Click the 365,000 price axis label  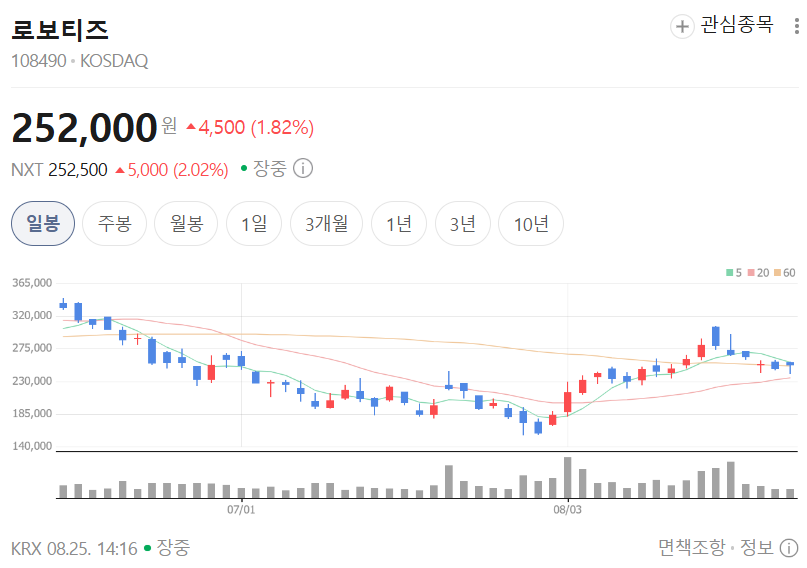32,283
